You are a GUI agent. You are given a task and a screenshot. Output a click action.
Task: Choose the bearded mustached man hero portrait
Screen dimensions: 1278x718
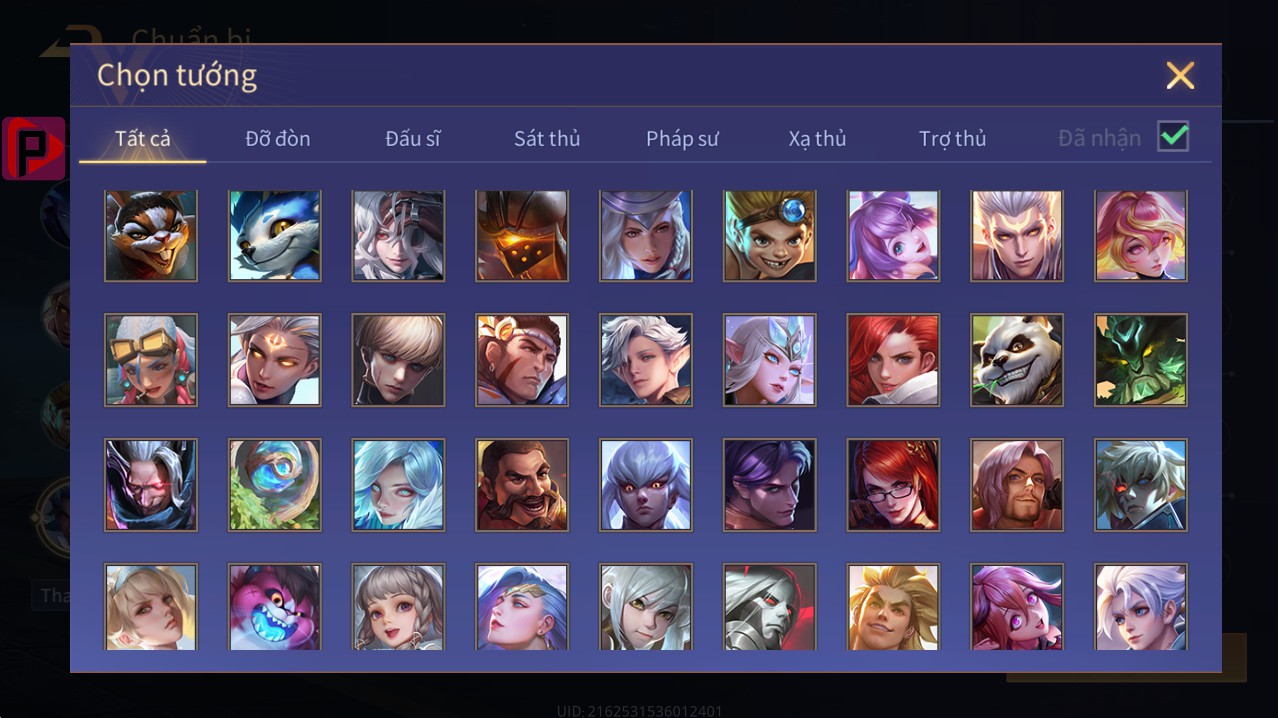click(x=522, y=485)
